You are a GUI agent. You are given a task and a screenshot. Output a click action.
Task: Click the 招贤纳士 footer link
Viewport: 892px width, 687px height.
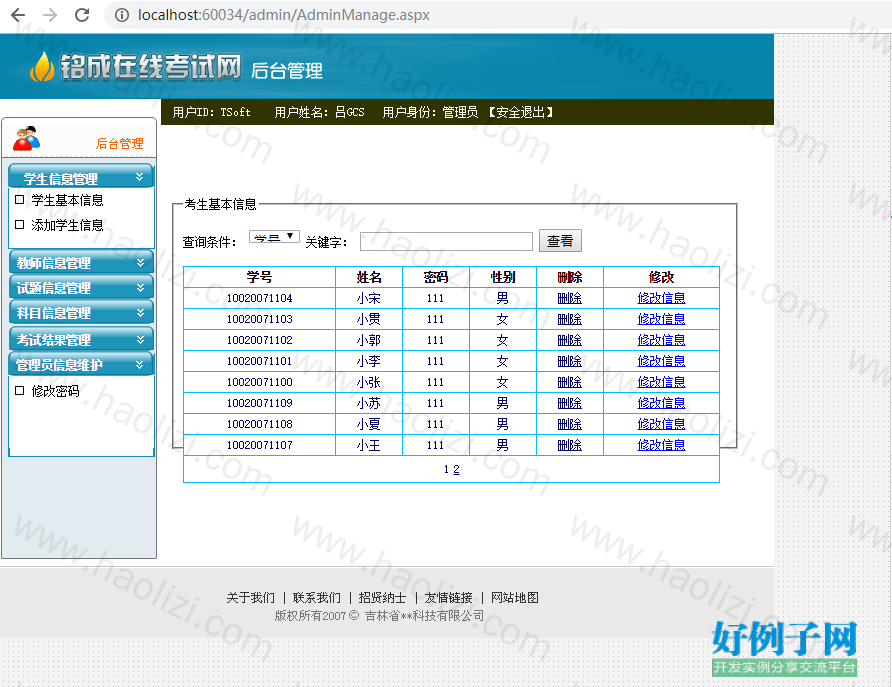pos(382,598)
